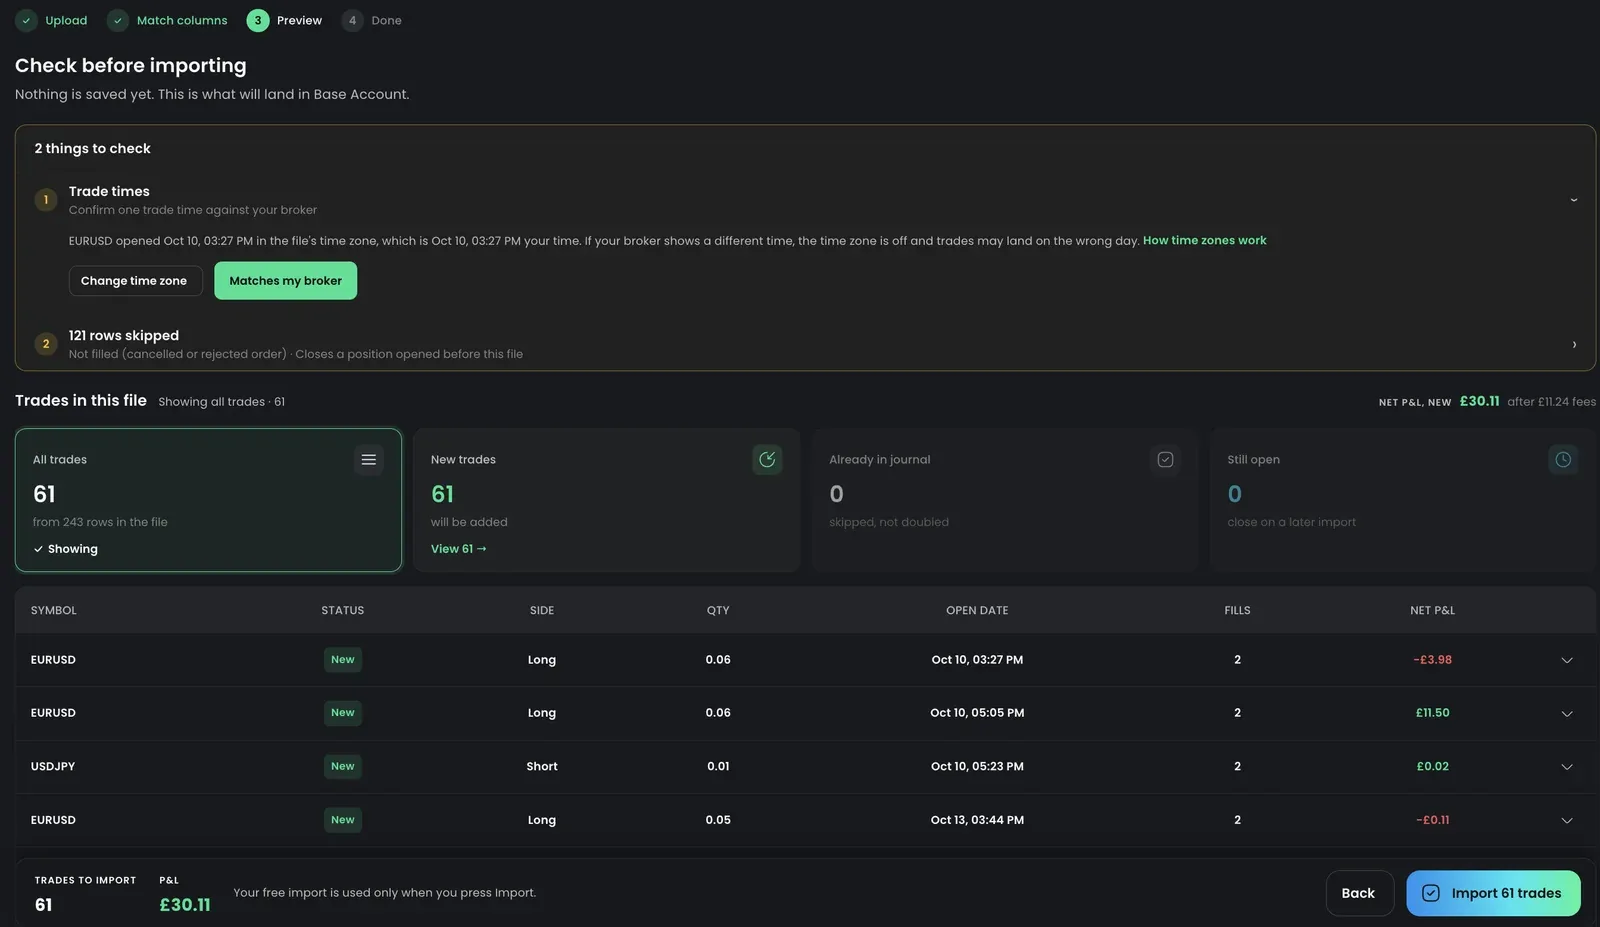Click the checkbox icon on Already in journal card

1165,460
